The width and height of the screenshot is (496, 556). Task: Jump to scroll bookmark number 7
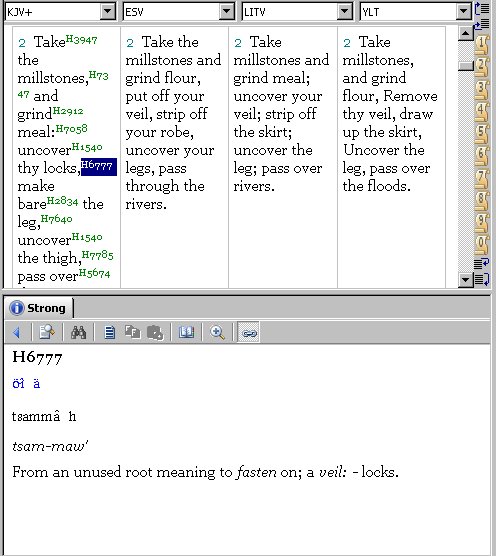click(481, 178)
